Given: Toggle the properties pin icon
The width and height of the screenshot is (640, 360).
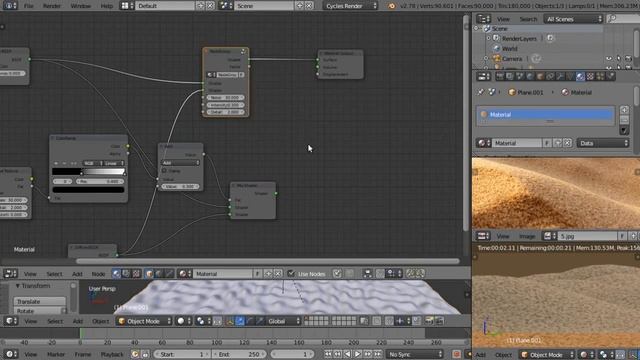Looking at the screenshot, I should pyautogui.click(x=481, y=92).
